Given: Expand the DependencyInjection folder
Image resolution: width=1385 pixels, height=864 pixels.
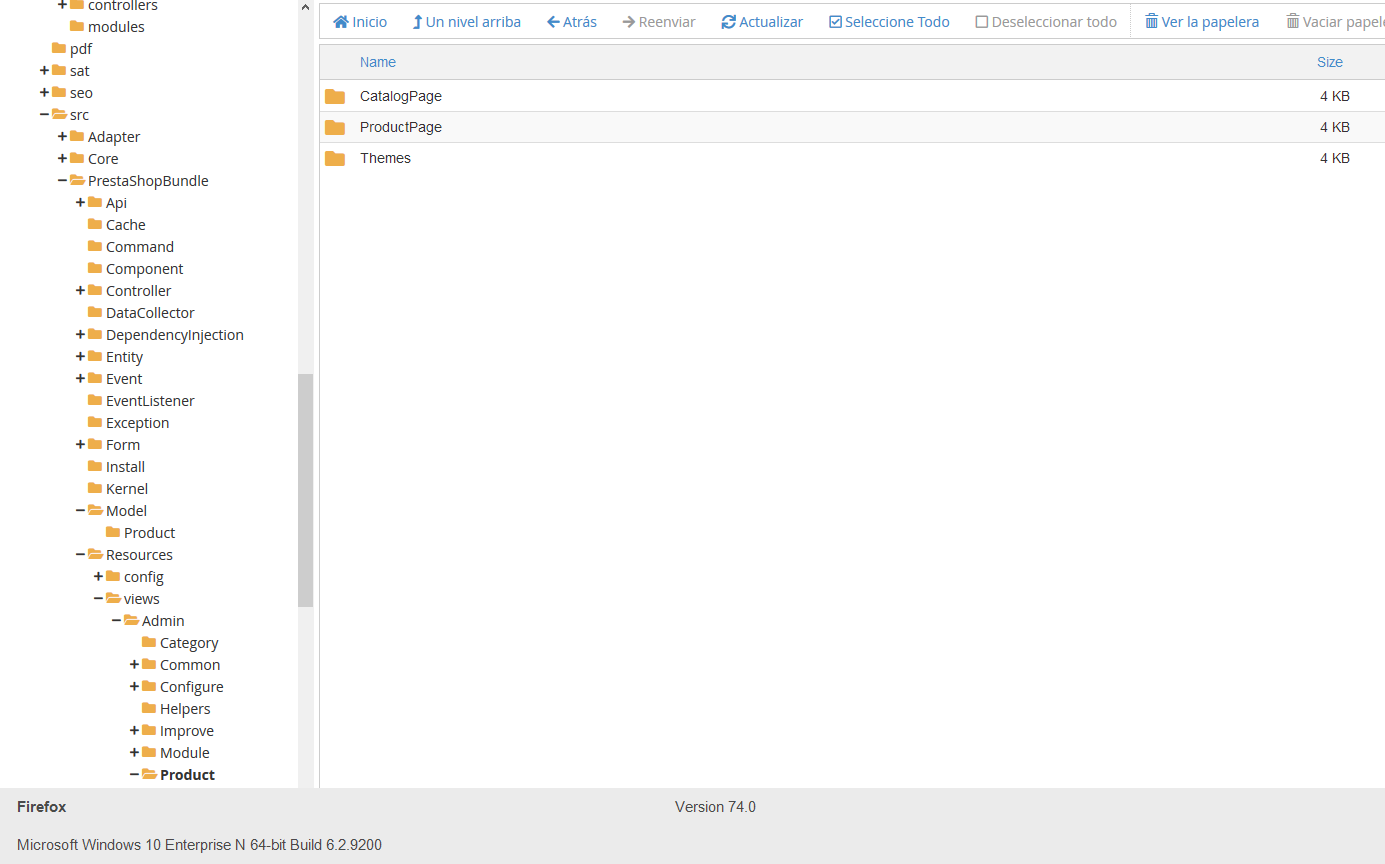Looking at the screenshot, I should (x=80, y=334).
